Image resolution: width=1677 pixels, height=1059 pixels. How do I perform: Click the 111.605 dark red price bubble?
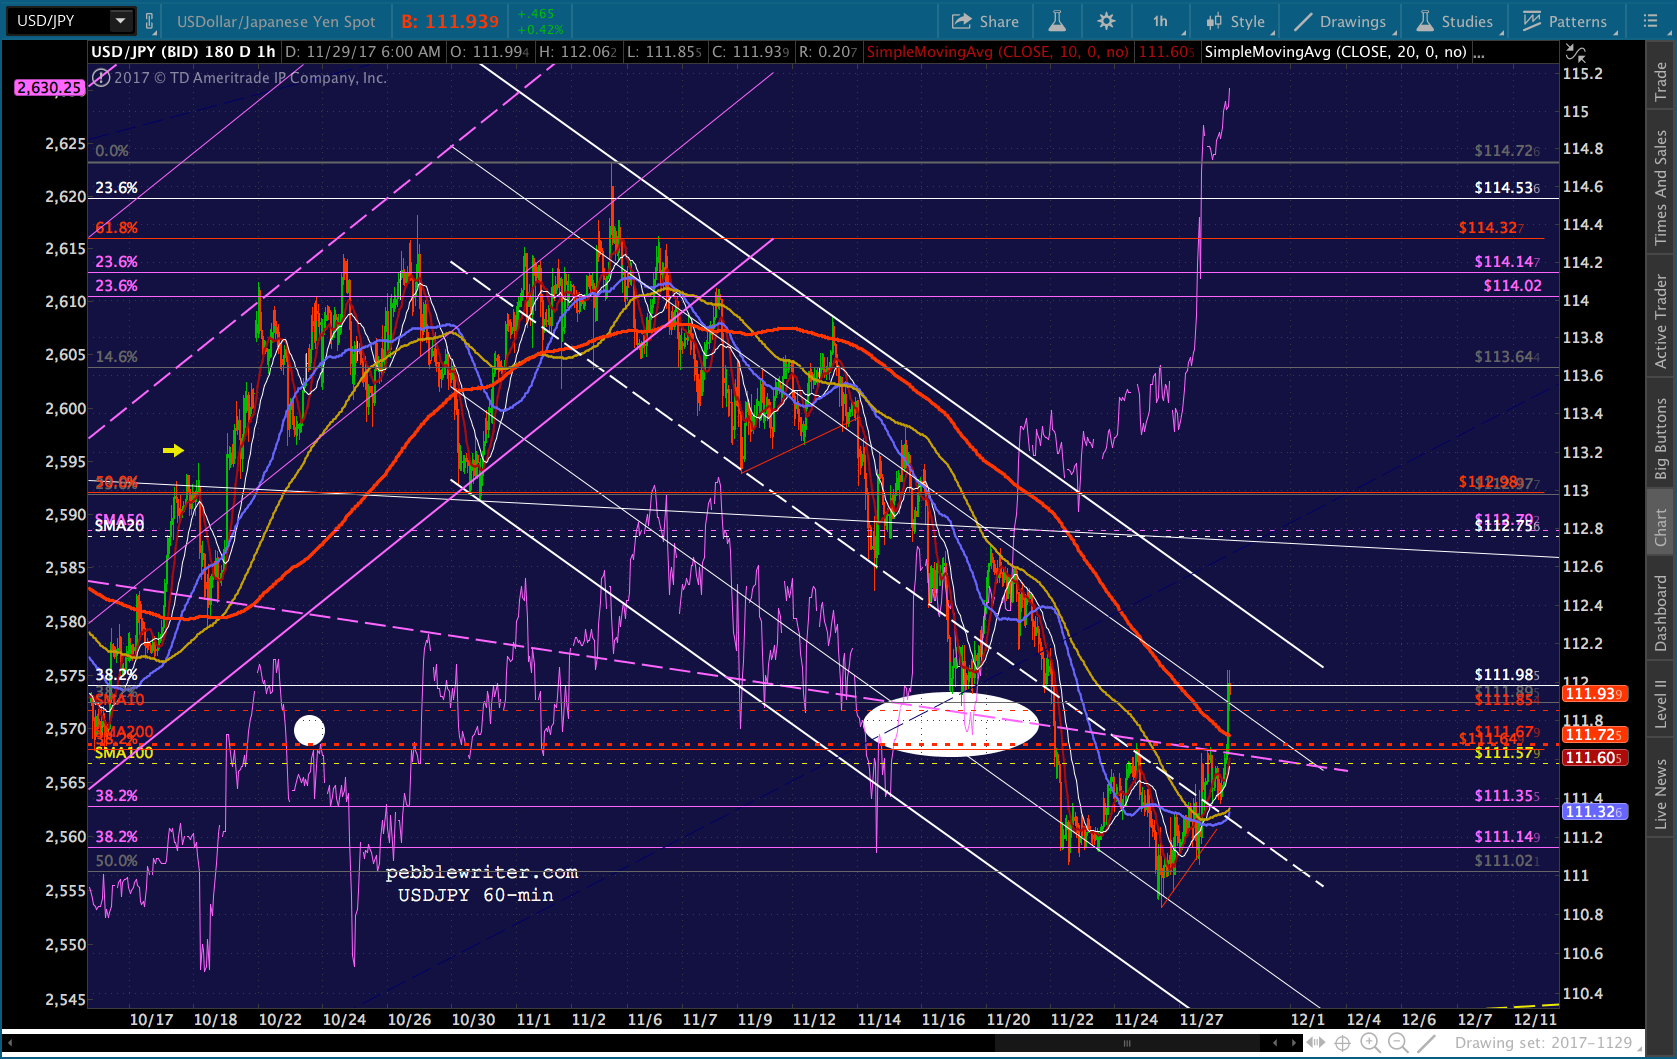(1595, 758)
